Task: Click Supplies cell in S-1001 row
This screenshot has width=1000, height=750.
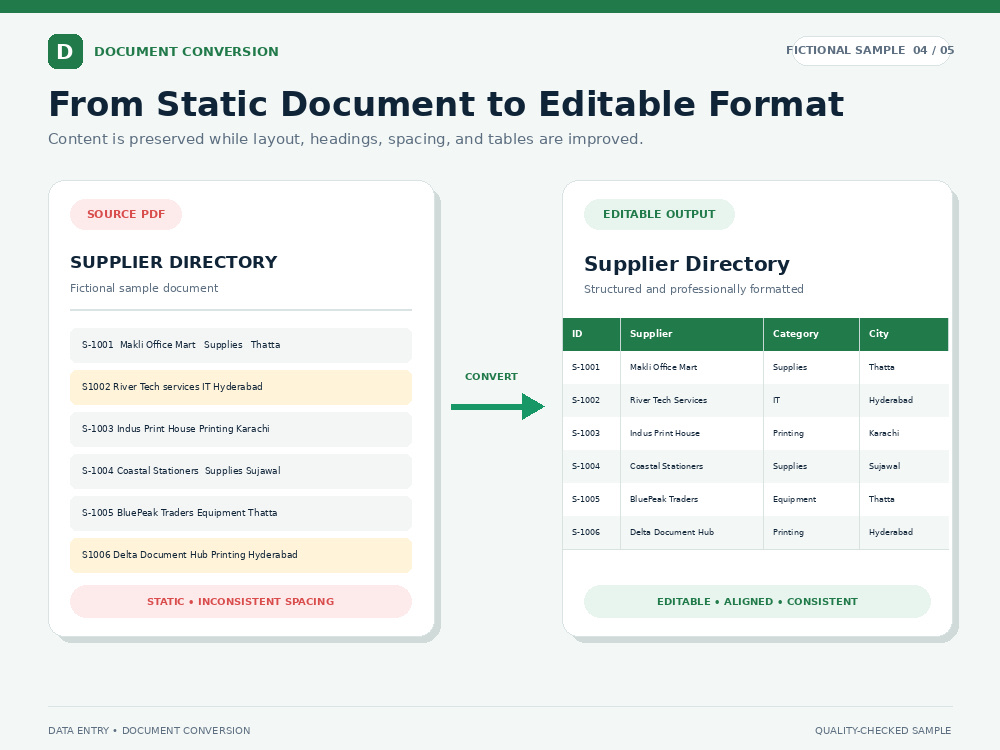Action: pyautogui.click(x=811, y=367)
